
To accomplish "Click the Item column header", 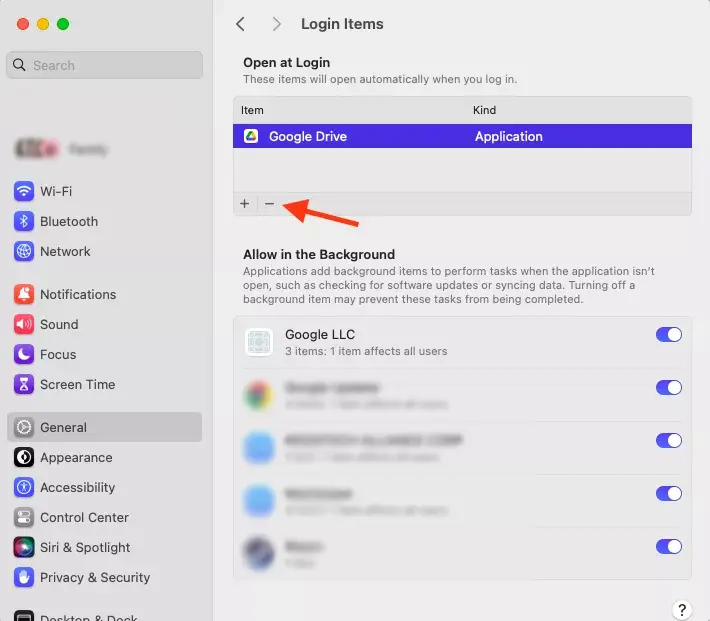I will (x=252, y=110).
